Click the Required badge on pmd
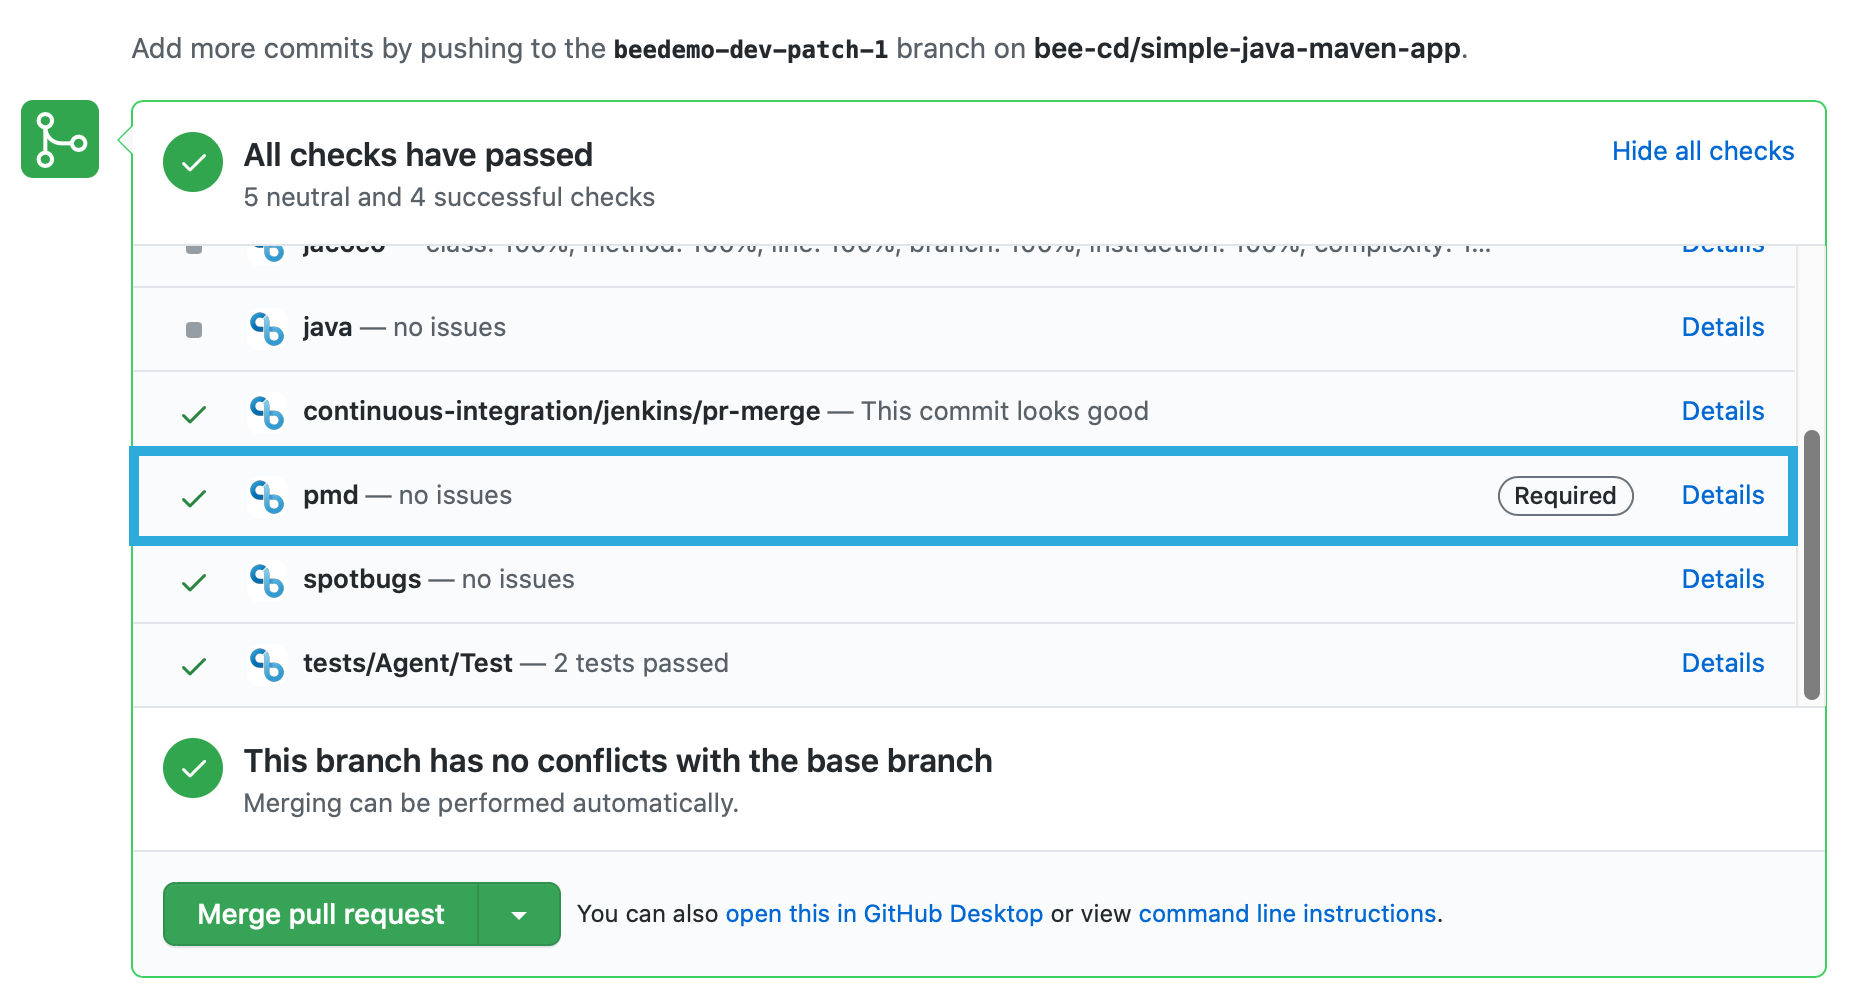The width and height of the screenshot is (1852, 1002). 1565,496
